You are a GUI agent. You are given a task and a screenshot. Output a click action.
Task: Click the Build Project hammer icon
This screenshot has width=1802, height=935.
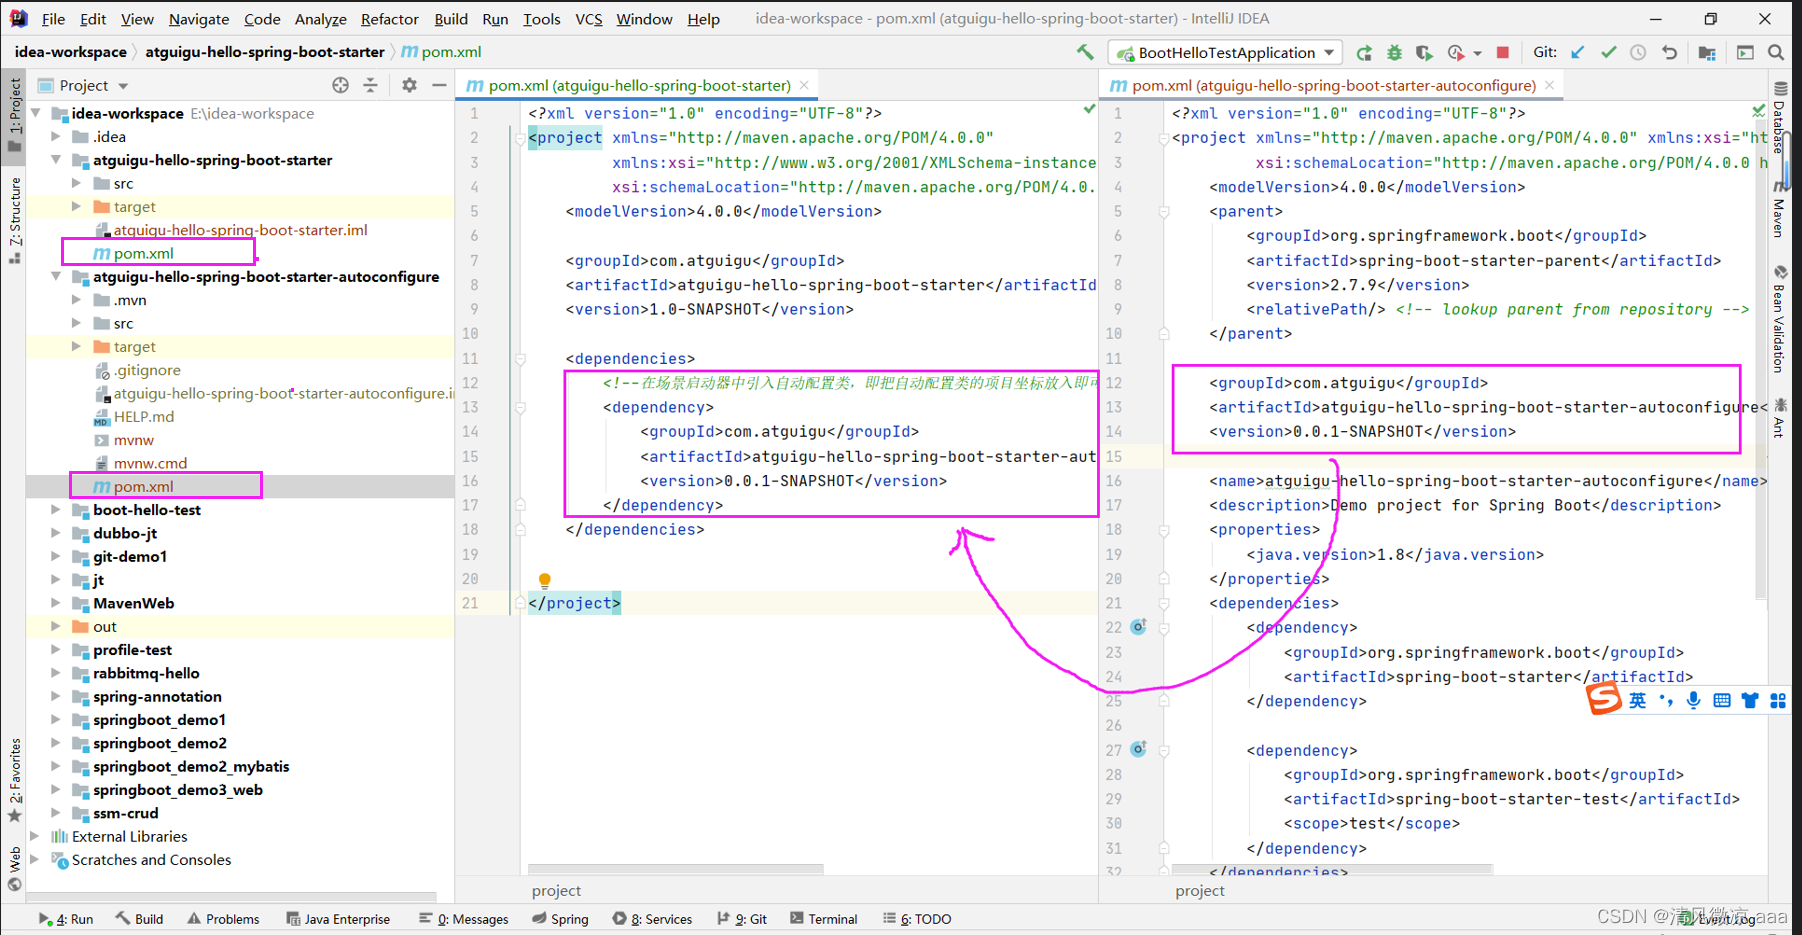(x=1085, y=52)
